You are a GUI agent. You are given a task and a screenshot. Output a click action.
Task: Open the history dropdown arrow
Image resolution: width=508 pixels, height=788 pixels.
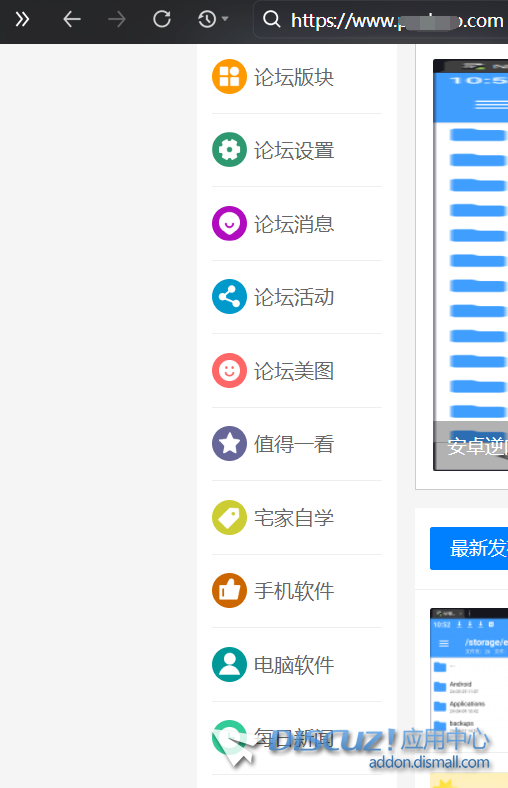pyautogui.click(x=225, y=19)
